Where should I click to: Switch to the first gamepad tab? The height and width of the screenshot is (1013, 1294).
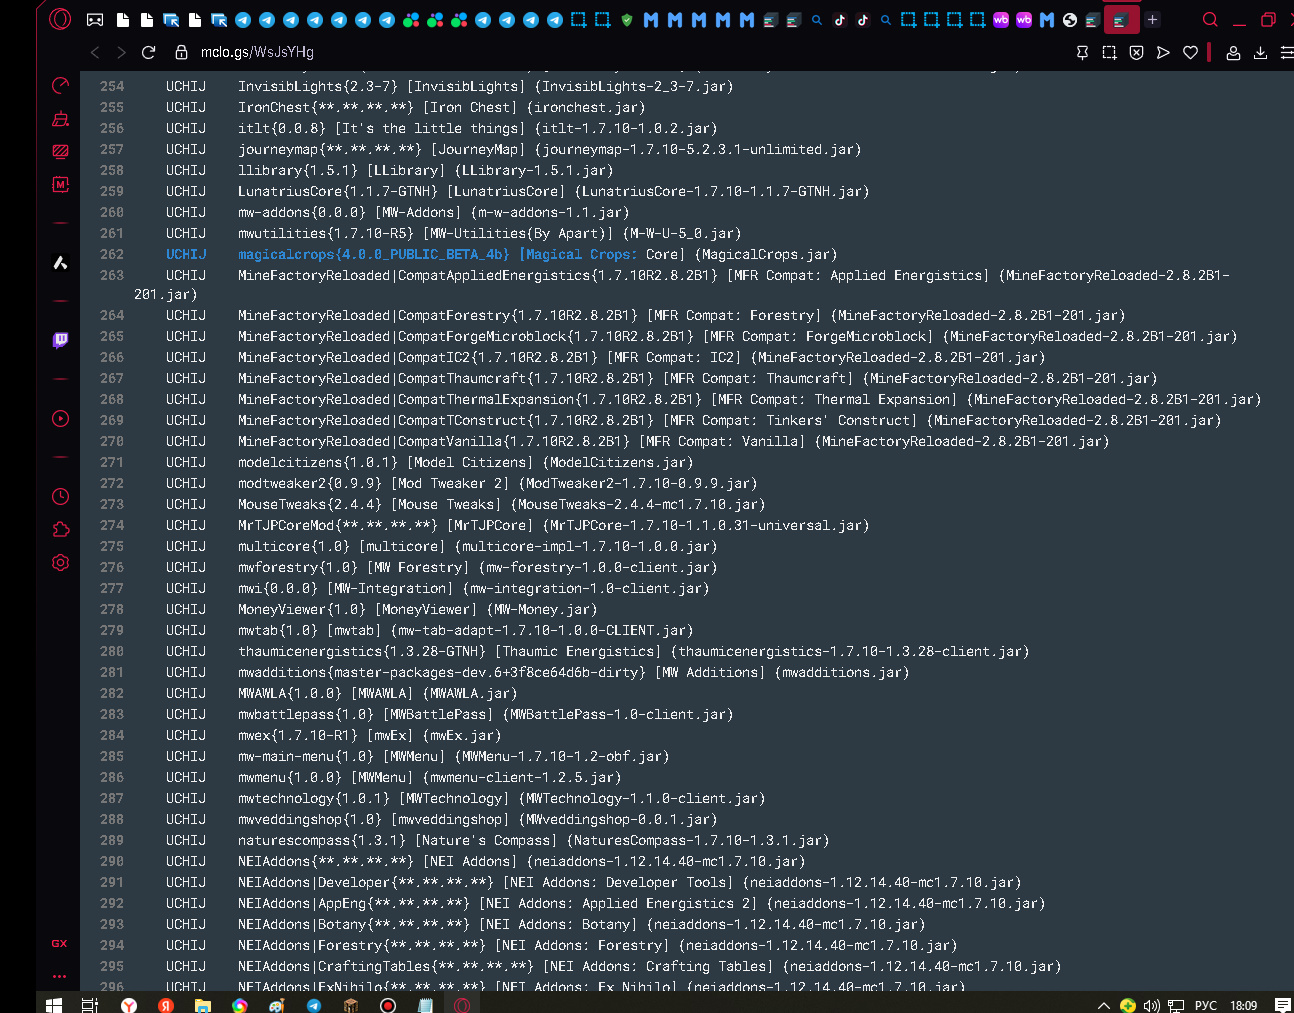(95, 19)
